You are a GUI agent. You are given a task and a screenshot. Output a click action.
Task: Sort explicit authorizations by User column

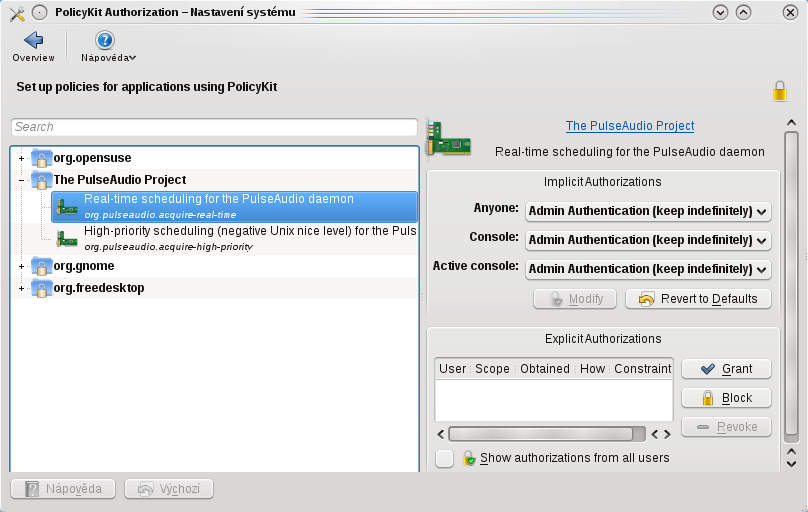coord(452,369)
